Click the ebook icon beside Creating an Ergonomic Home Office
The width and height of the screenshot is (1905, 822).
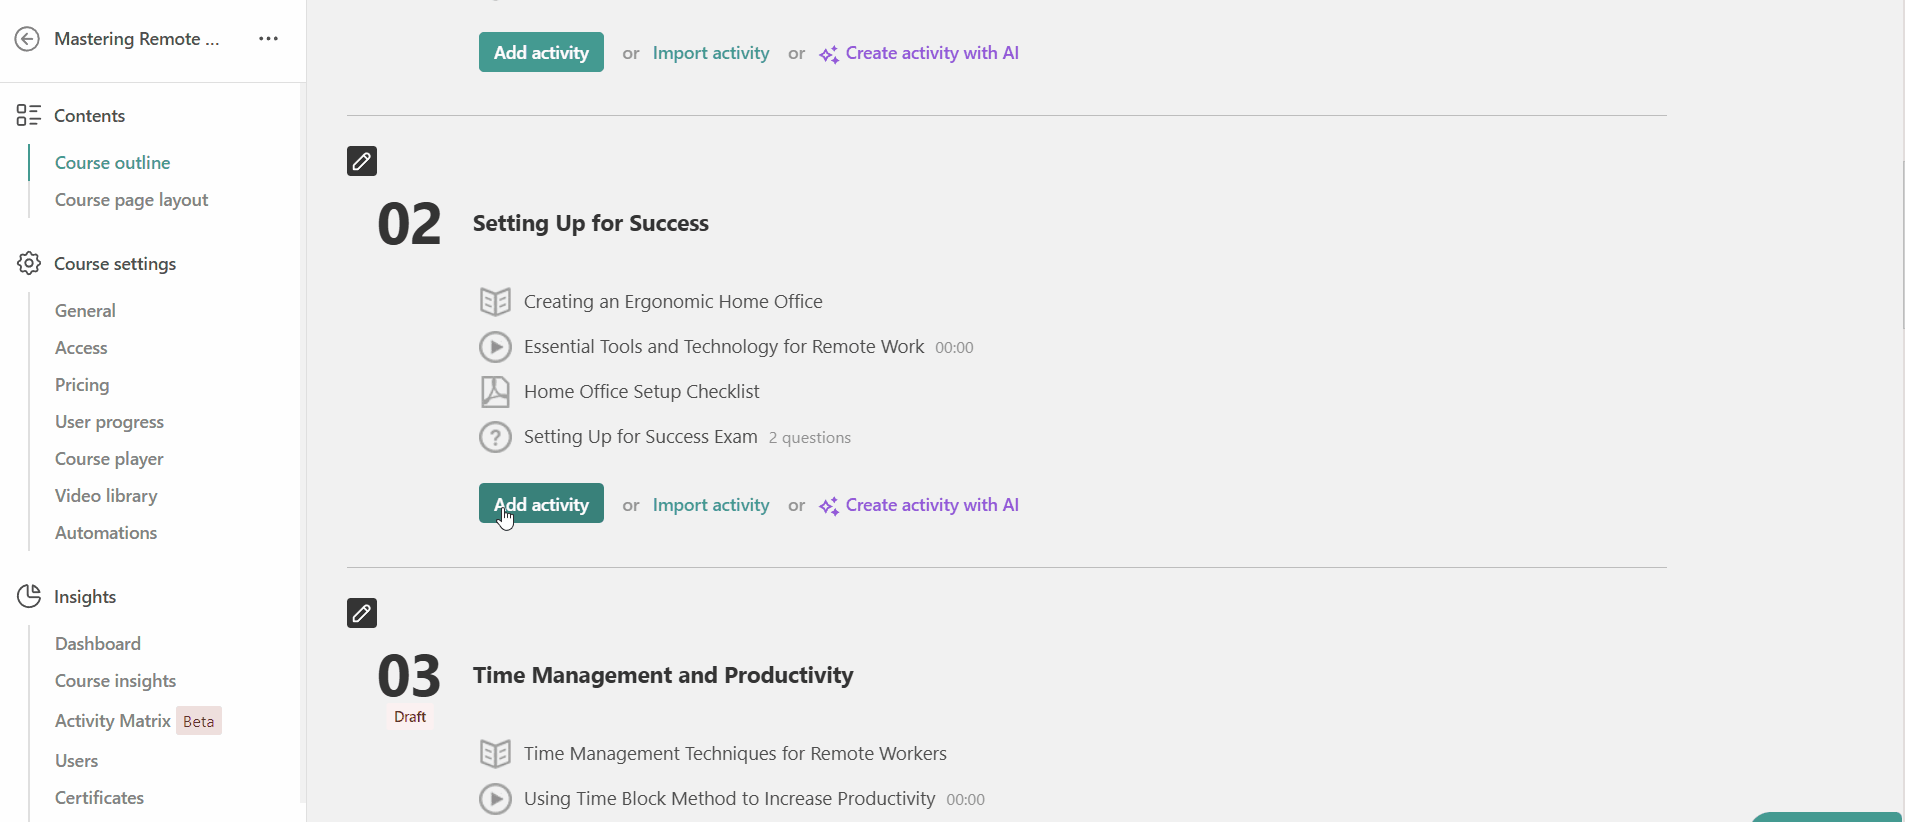coord(495,301)
